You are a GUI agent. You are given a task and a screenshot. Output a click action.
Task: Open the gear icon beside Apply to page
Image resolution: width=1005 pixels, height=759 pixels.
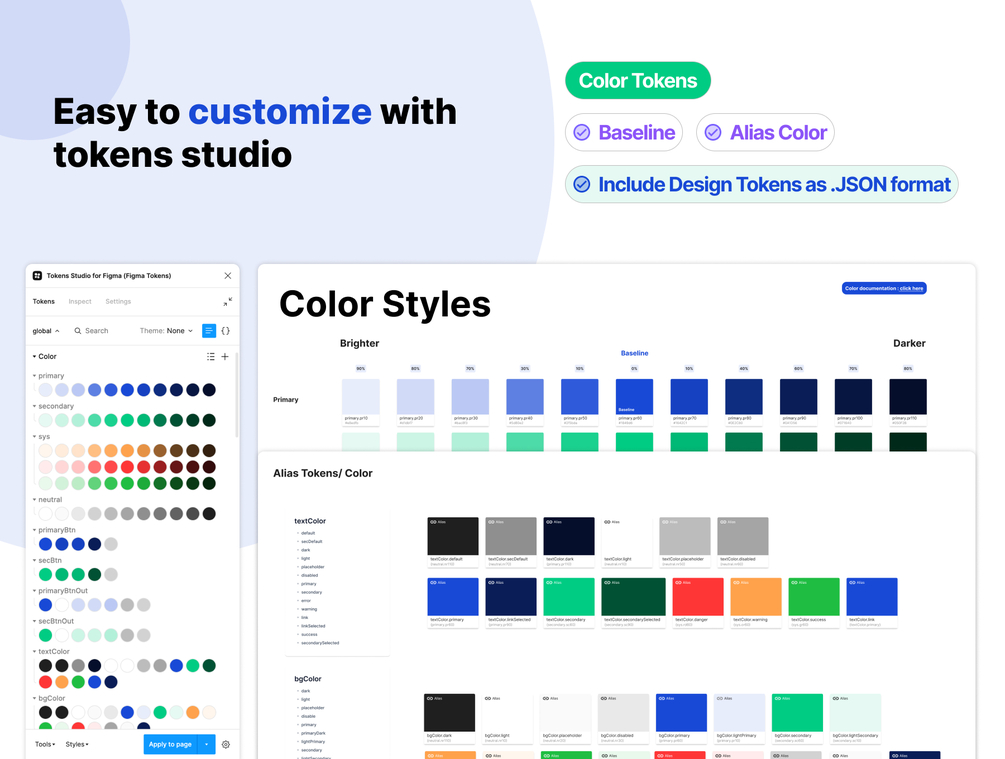coord(226,744)
